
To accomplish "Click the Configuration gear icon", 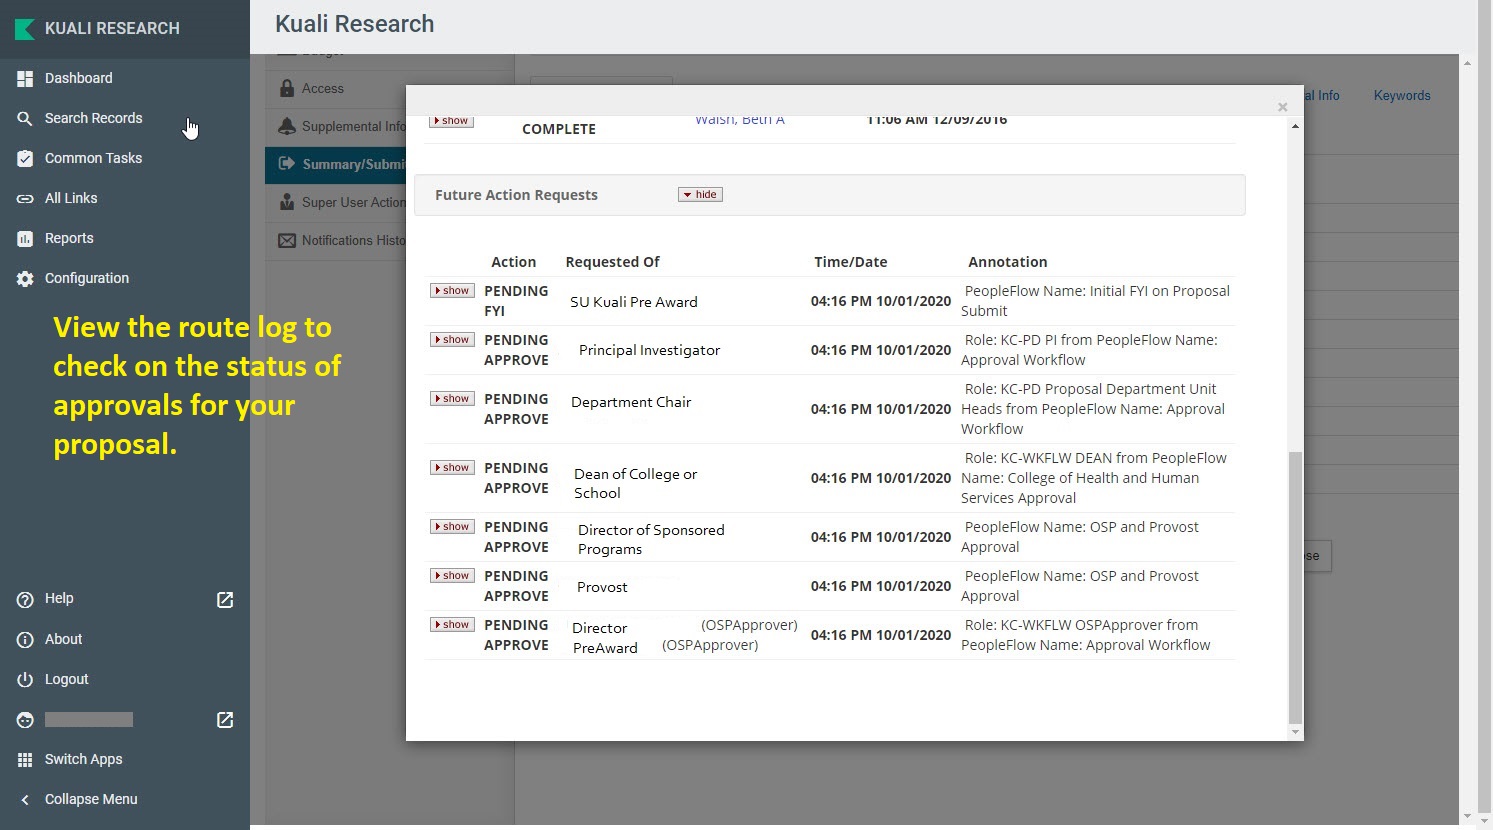I will [x=25, y=279].
